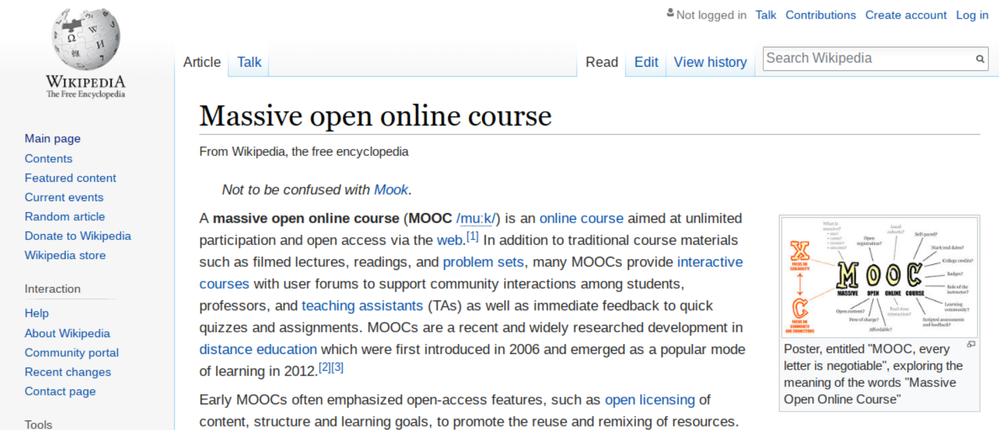Open the Article tab
Screen dimensions: 999x430
[x=202, y=62]
